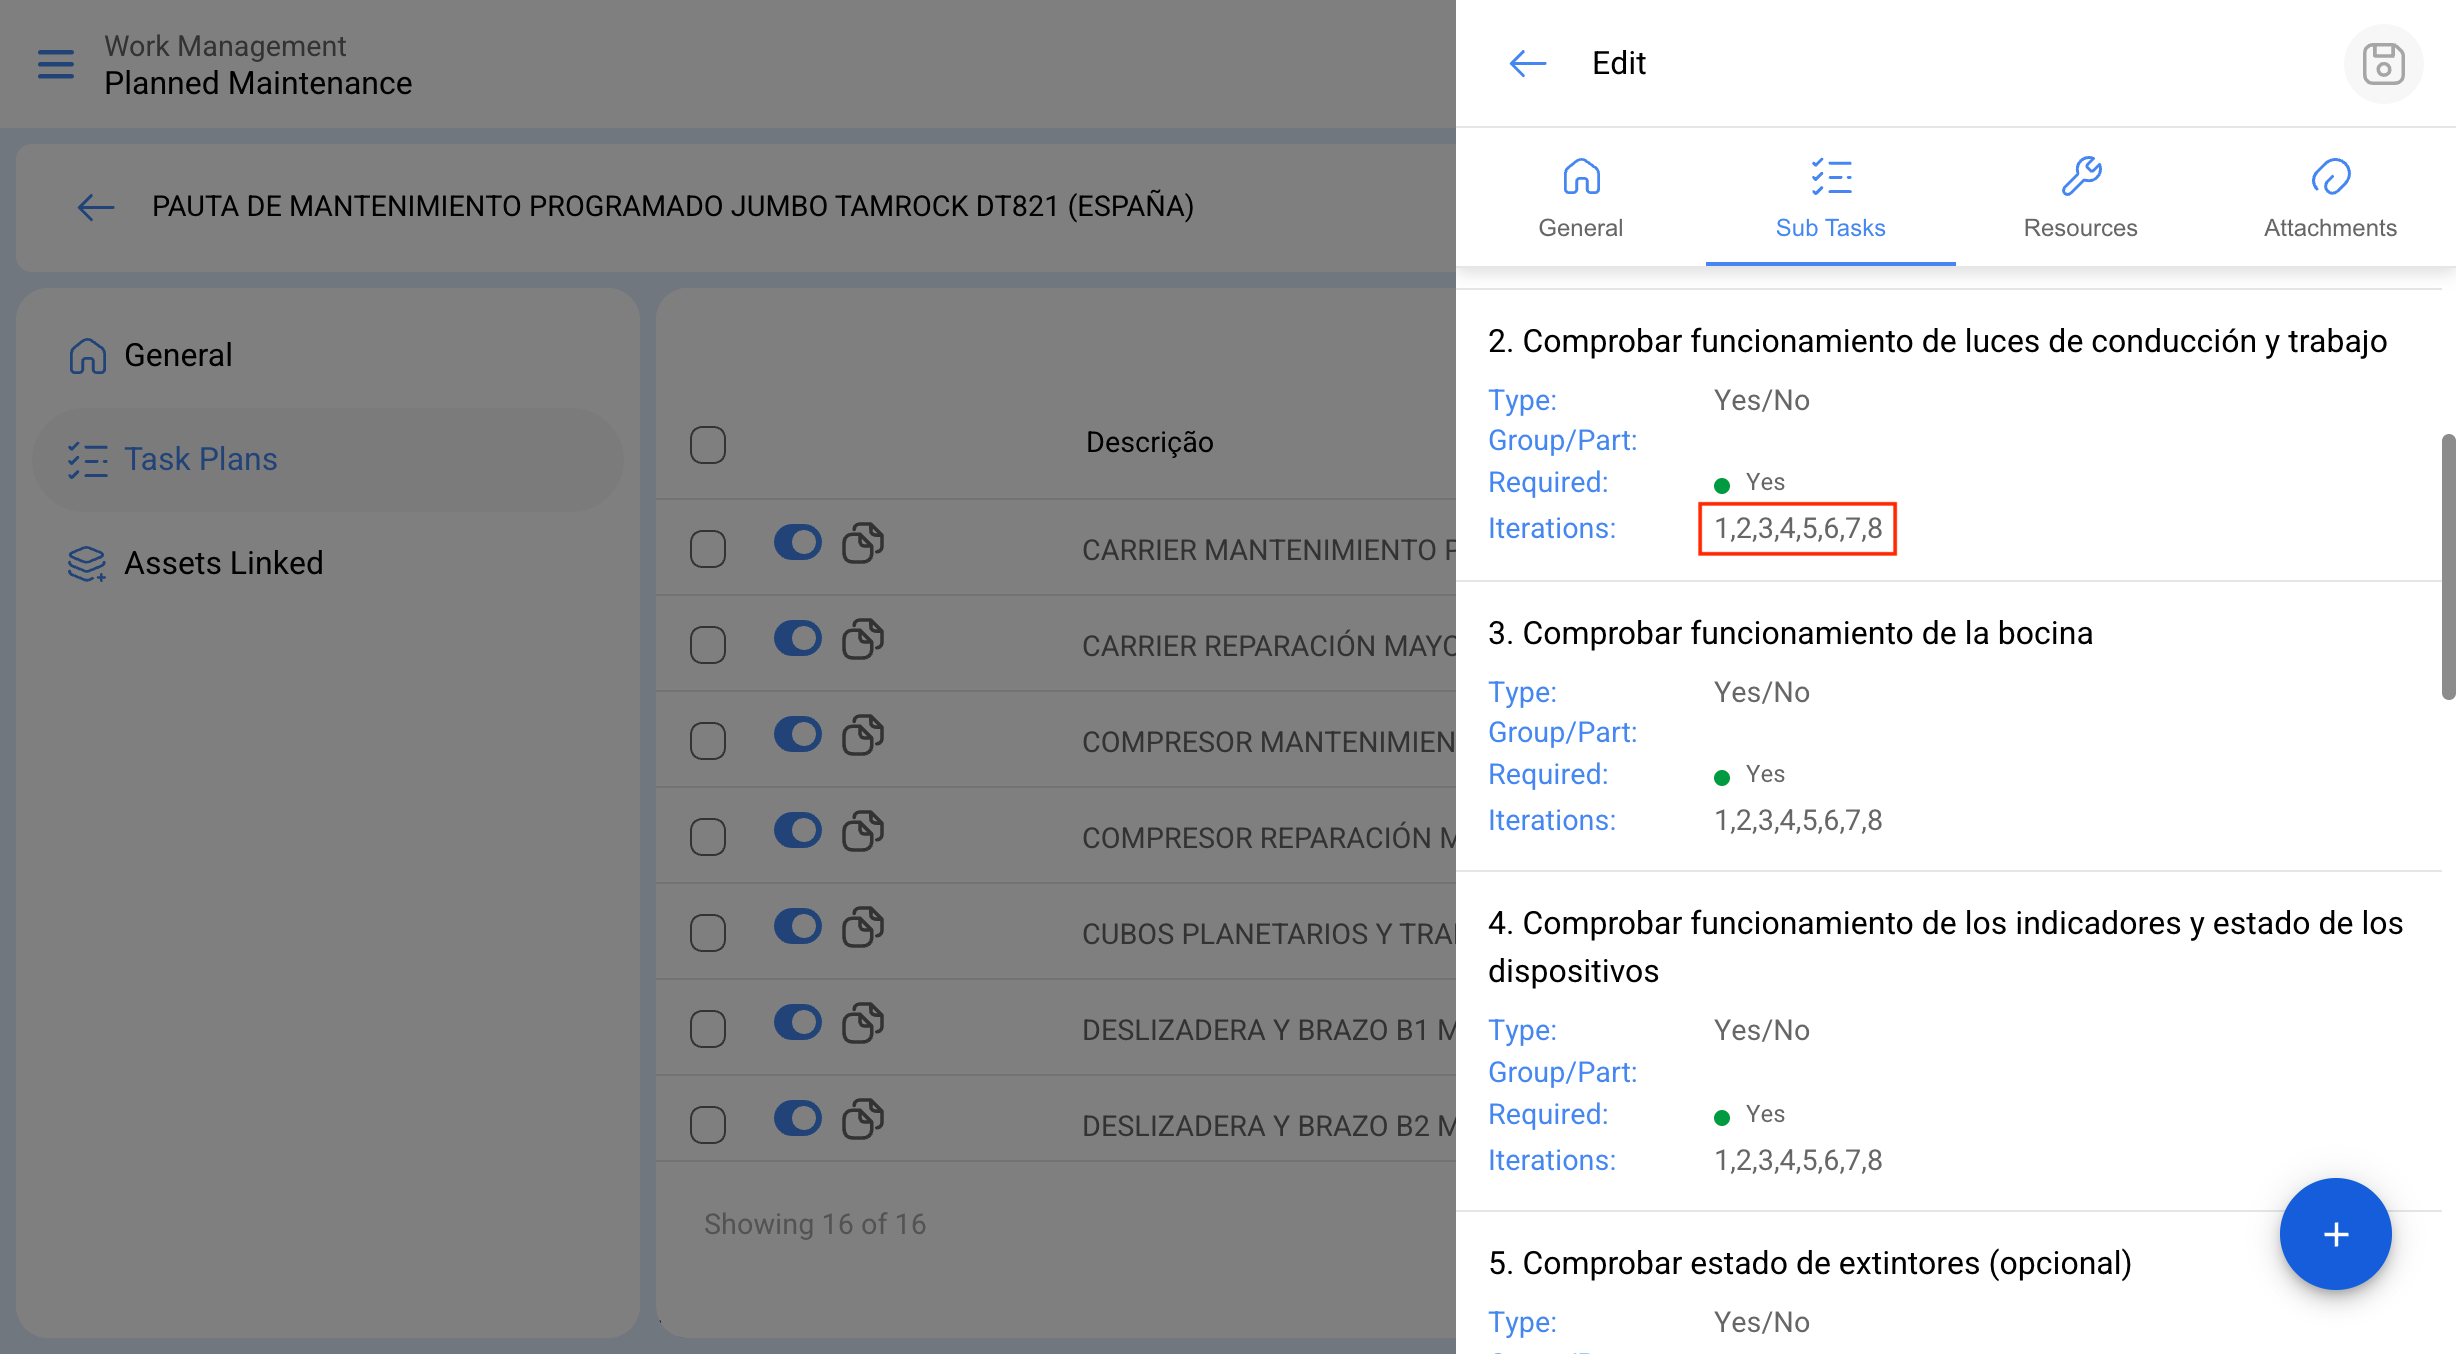Screen dimensions: 2456x1354
Task: Click Required Yes value of sub task 2
Action: tap(1749, 482)
